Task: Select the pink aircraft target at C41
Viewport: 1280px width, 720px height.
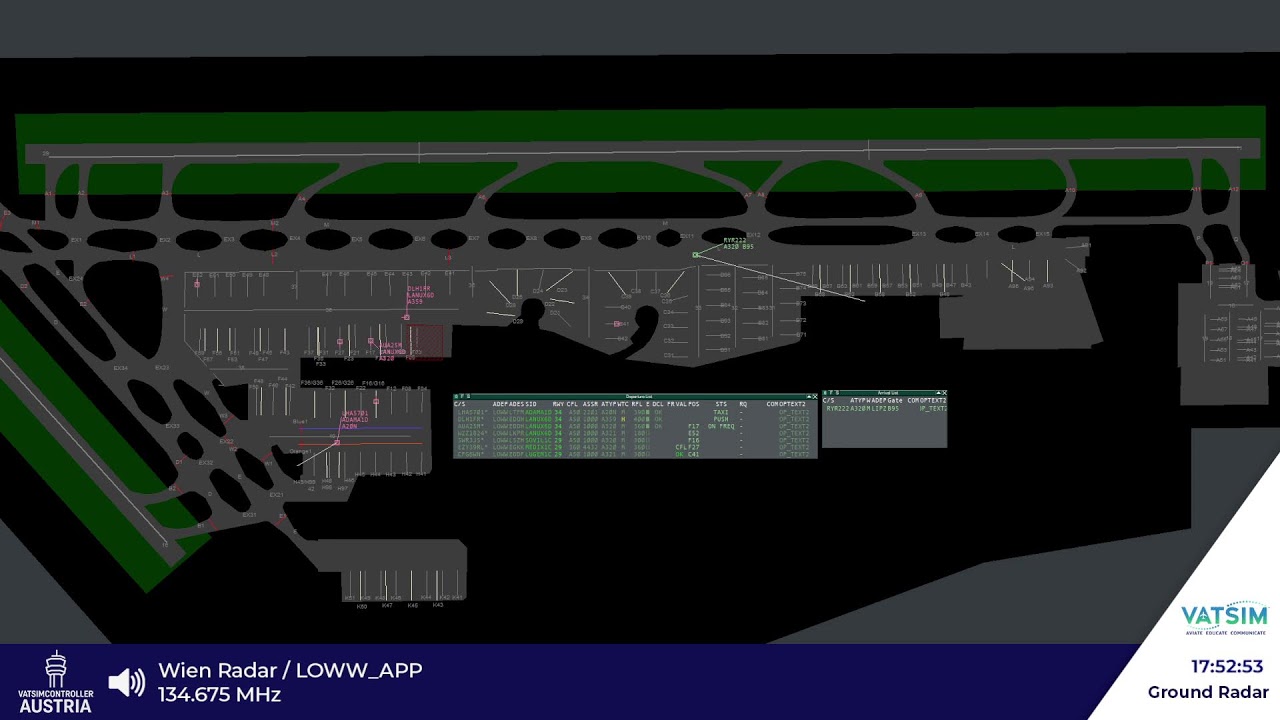Action: (x=617, y=324)
